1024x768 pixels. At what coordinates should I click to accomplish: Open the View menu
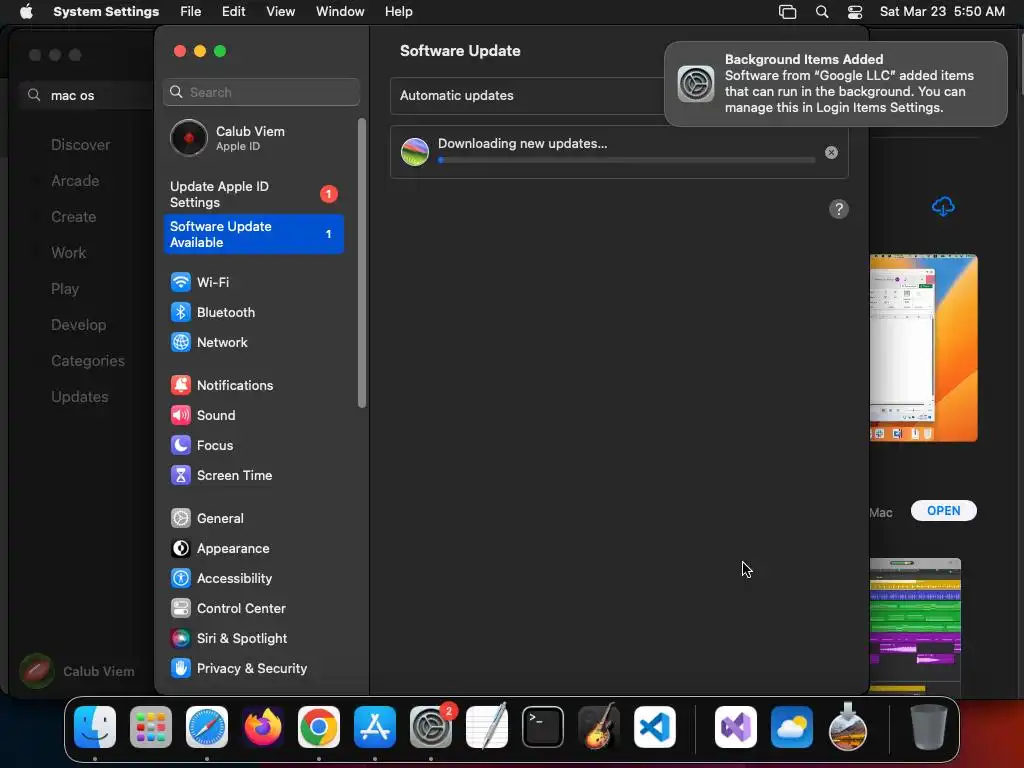pos(281,11)
